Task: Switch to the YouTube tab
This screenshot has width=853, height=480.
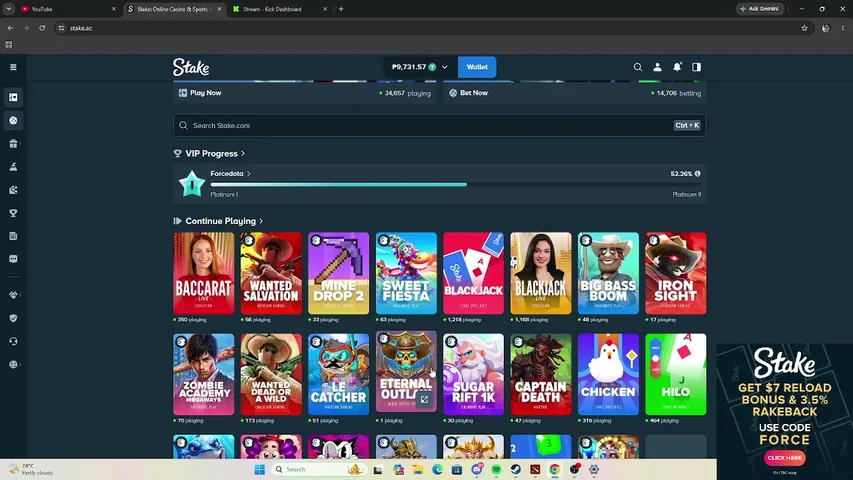Action: [67, 9]
